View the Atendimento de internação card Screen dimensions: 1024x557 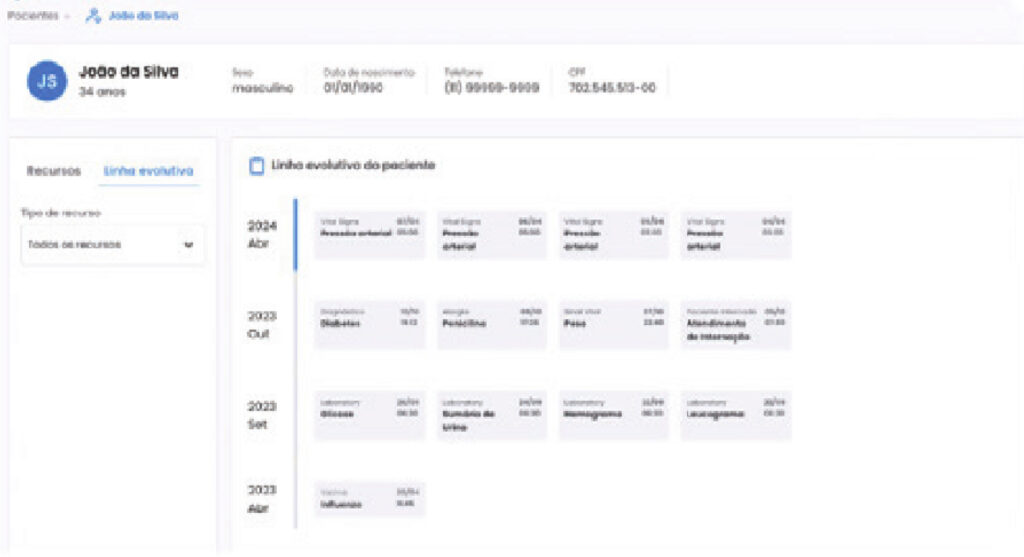tap(735, 324)
